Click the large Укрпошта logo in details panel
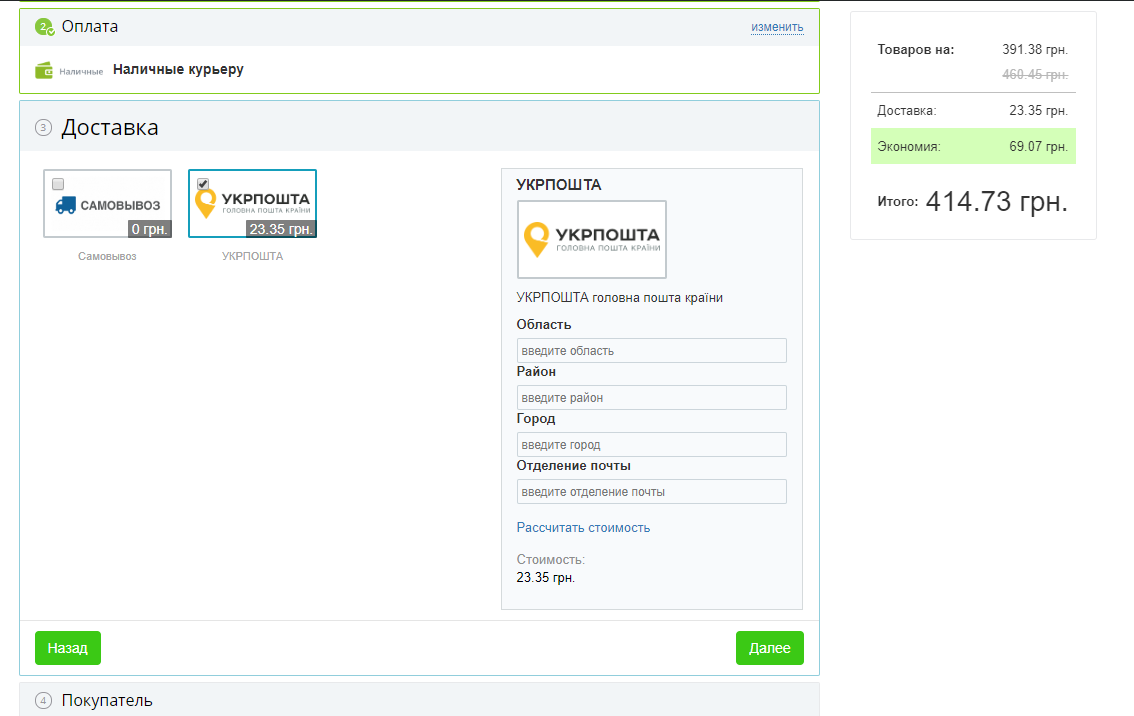The height and width of the screenshot is (716, 1134). click(x=591, y=239)
